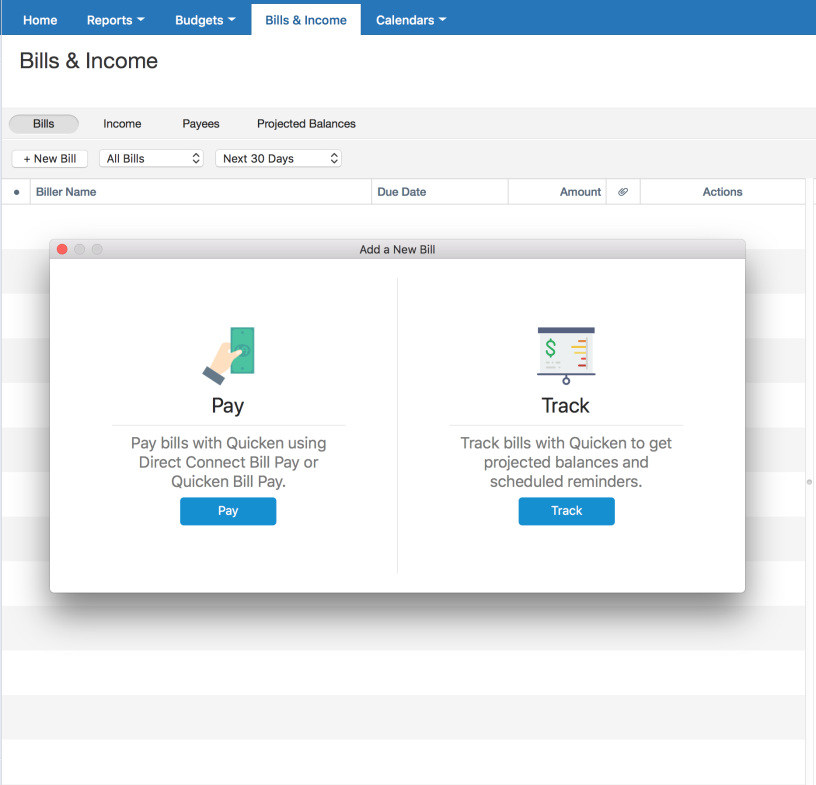
Task: Switch to the Income sub-tab
Action: [122, 124]
